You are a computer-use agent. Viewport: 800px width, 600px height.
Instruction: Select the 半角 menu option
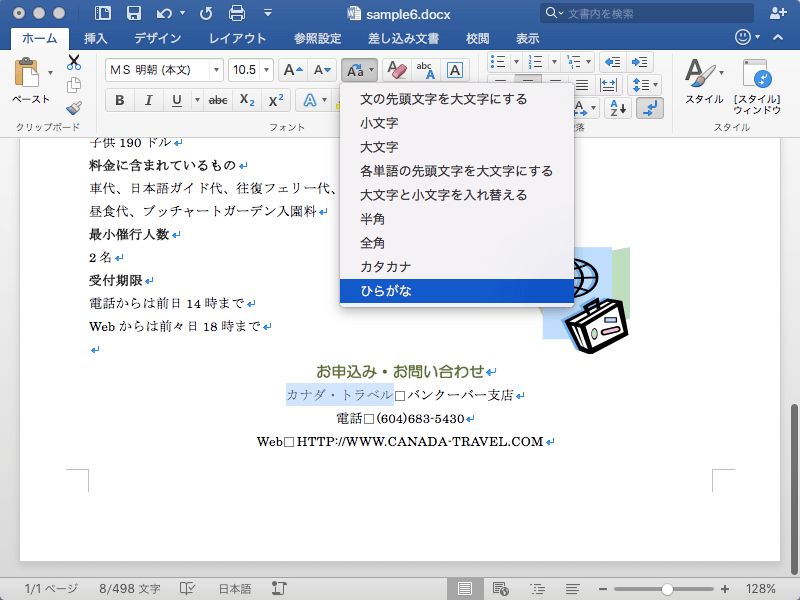pos(457,219)
